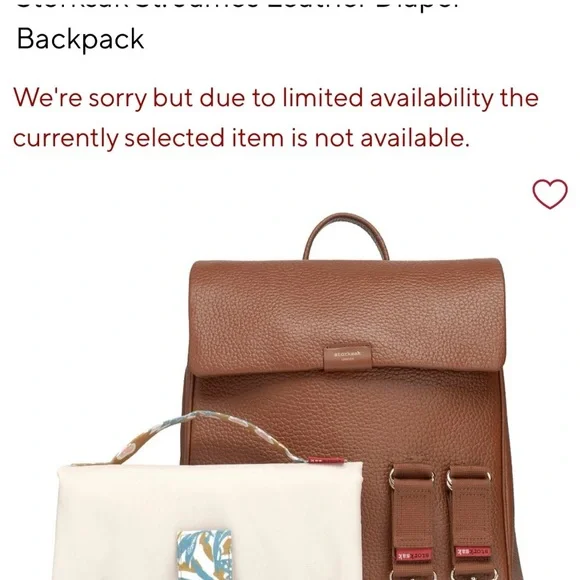The image size is (580, 580).
Task: Add backpack to favorites with heart icon
Action: 550,194
